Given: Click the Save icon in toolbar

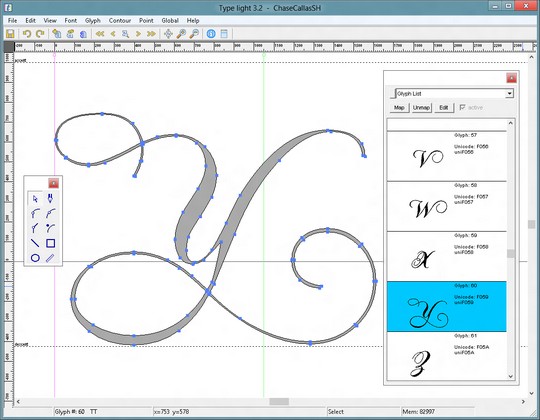Looking at the screenshot, I should [10, 34].
